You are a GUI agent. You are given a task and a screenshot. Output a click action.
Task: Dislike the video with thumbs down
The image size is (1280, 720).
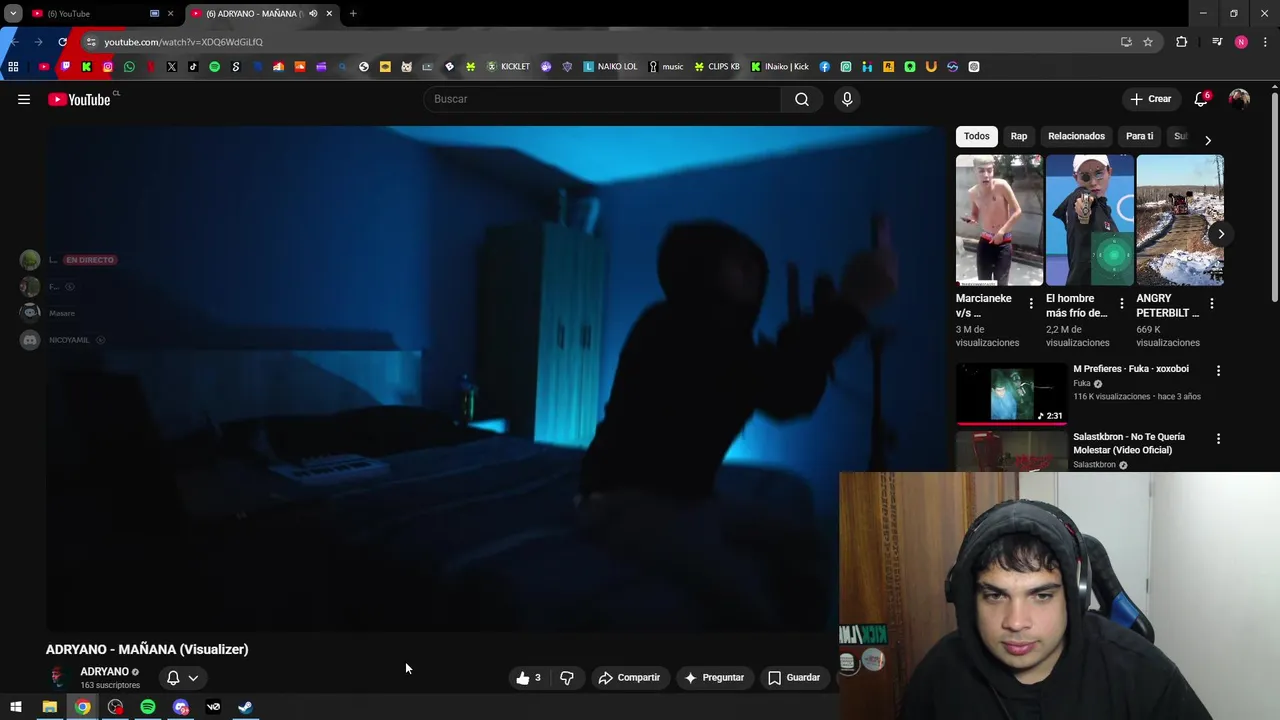tap(567, 678)
